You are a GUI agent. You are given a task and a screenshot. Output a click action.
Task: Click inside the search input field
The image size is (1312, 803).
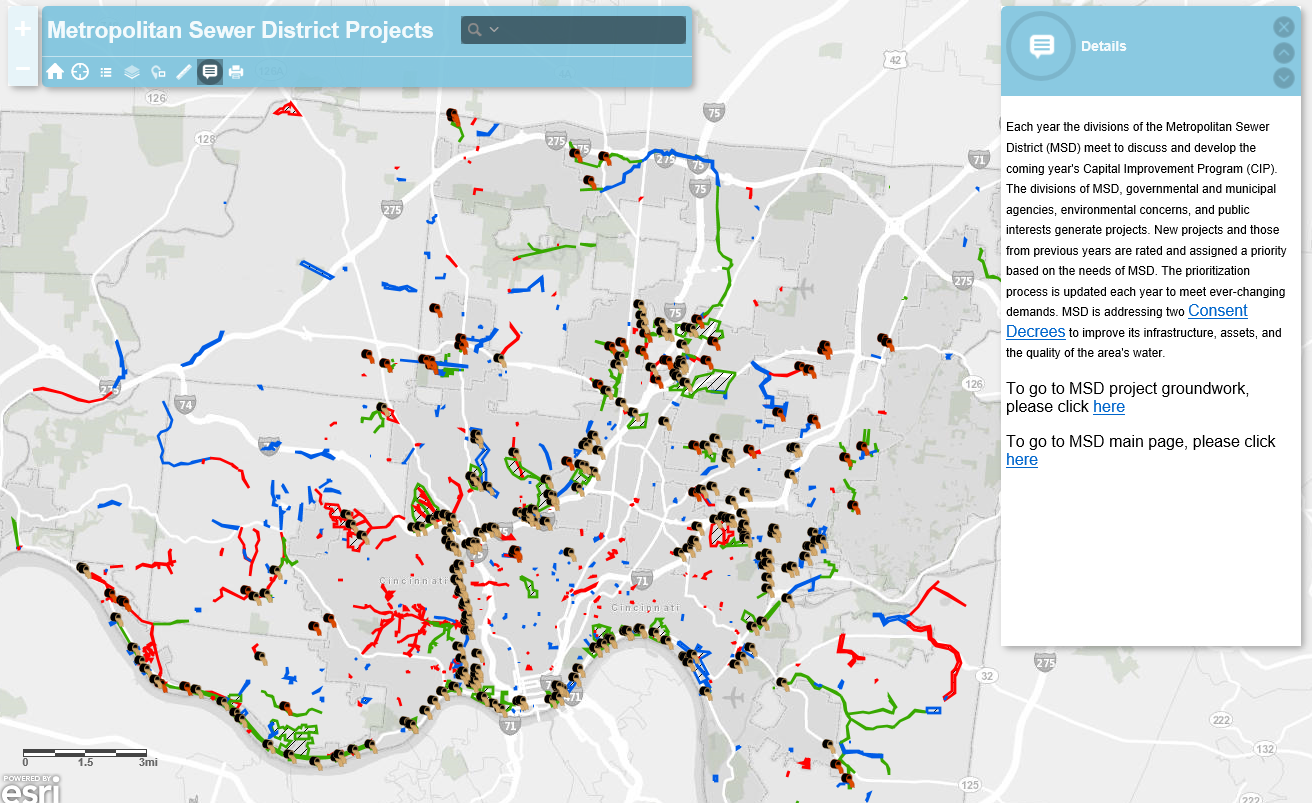pyautogui.click(x=592, y=30)
